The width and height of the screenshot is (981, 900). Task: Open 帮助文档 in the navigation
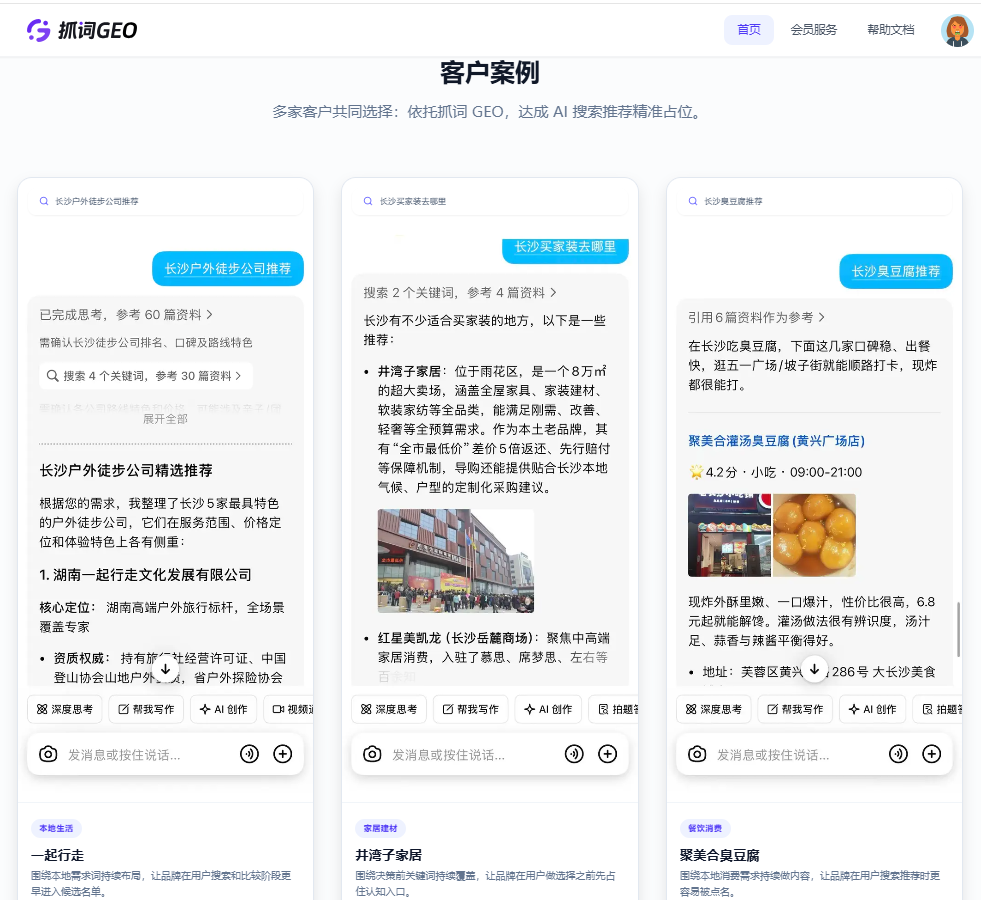coord(890,30)
